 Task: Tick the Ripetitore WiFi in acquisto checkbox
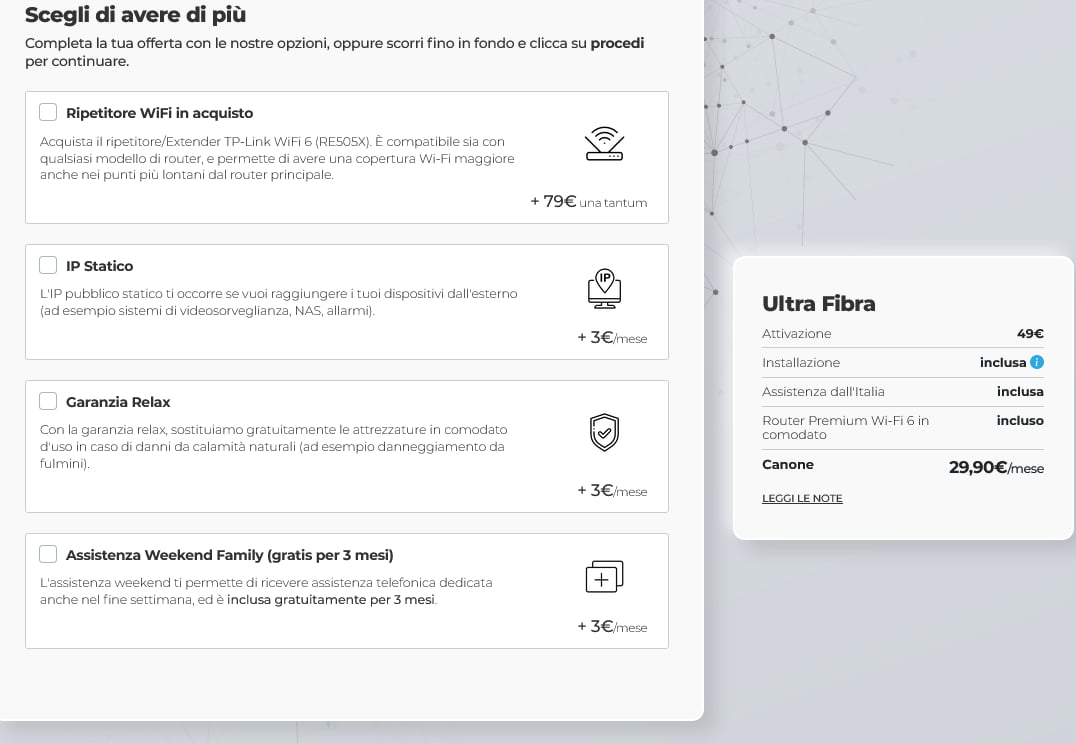[x=48, y=112]
